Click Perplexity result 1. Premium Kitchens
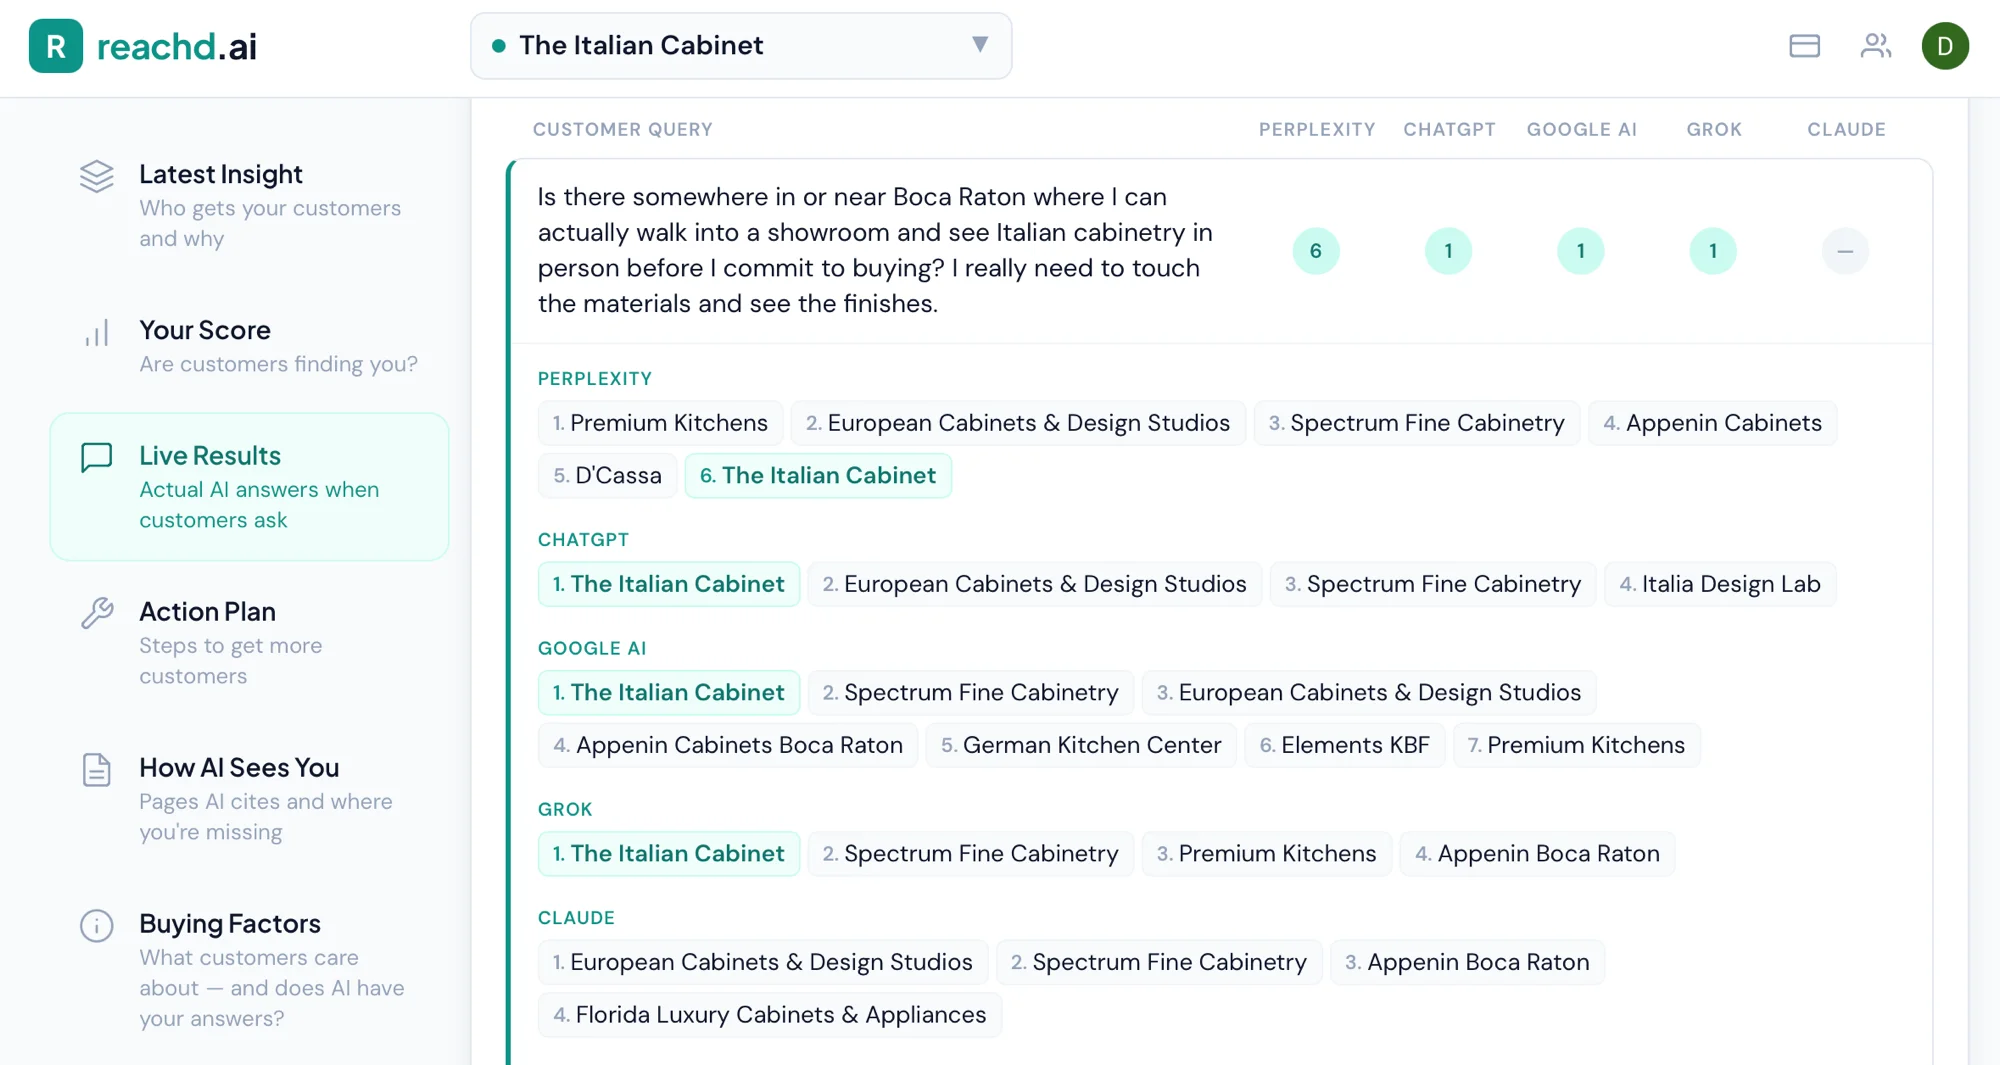Screen dimensions: 2000x1065 pyautogui.click(x=660, y=423)
